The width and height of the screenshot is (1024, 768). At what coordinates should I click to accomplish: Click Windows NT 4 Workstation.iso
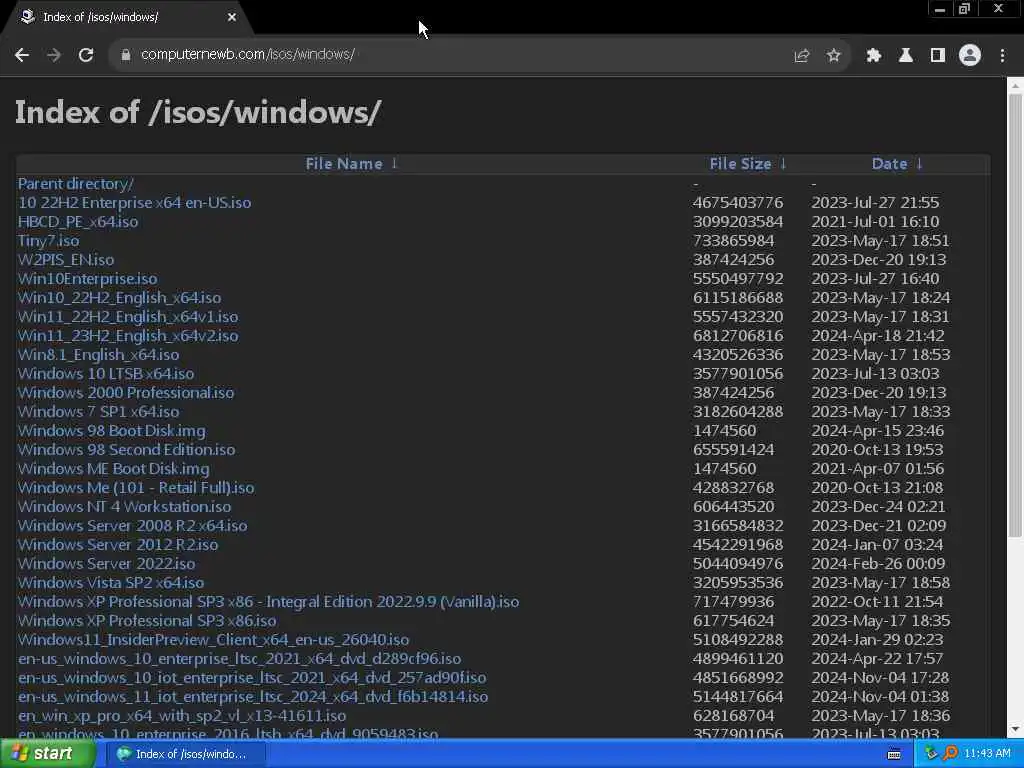(124, 506)
